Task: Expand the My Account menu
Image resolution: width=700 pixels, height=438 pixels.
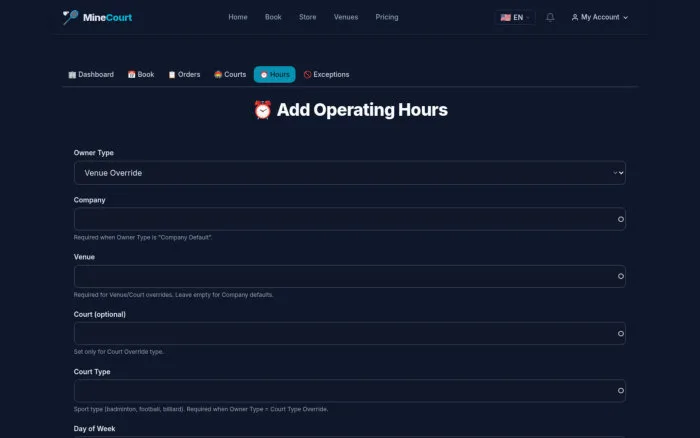Action: coord(600,17)
